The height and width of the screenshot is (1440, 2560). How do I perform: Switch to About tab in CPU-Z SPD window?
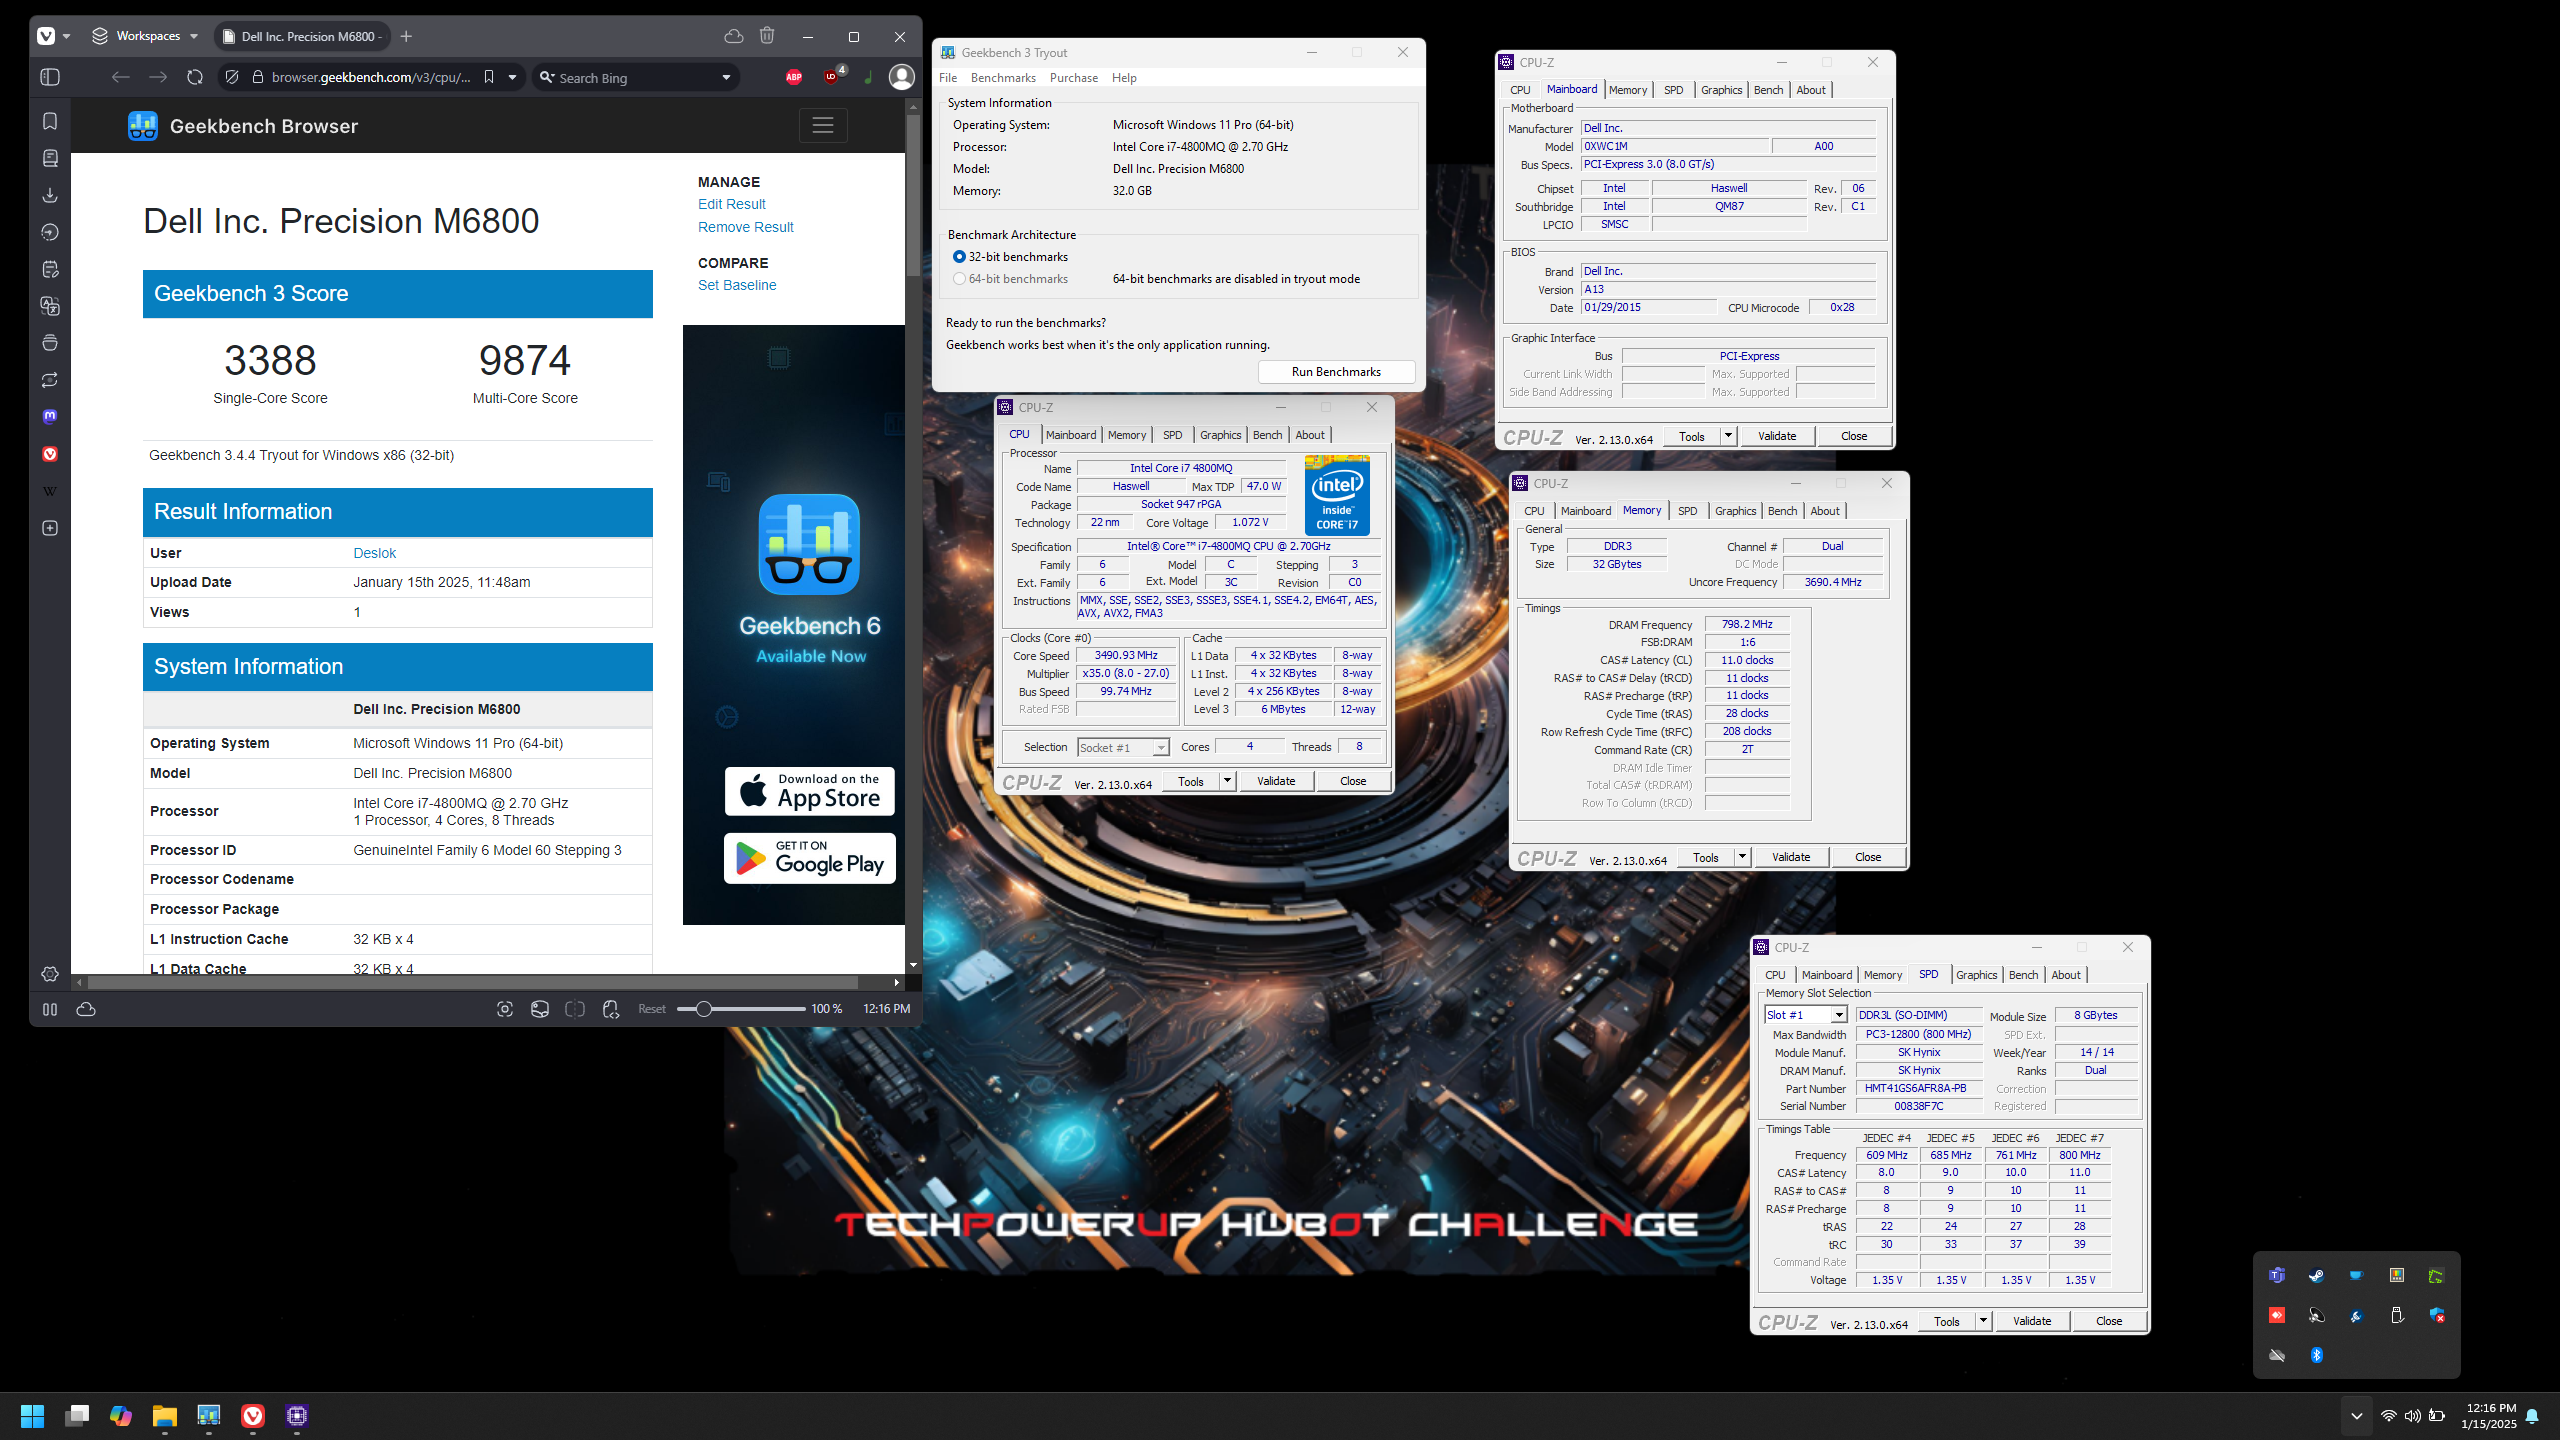tap(2066, 975)
